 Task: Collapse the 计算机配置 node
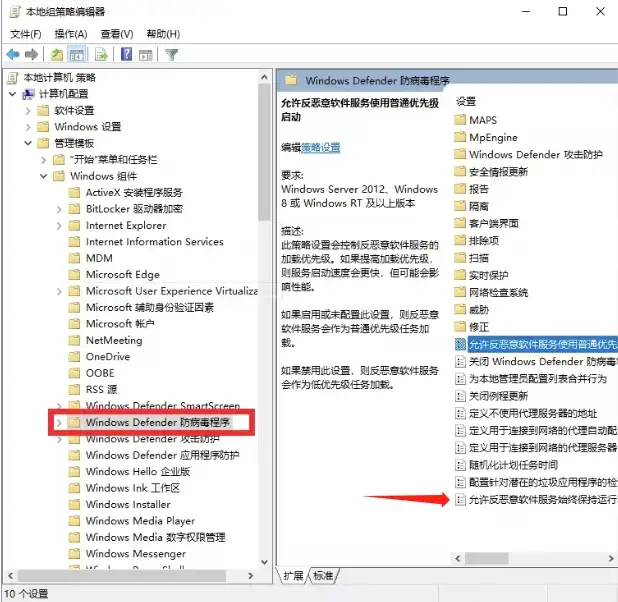[13, 94]
